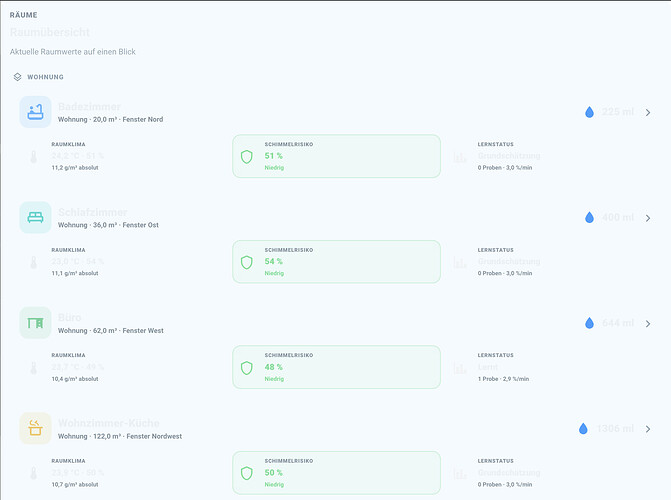The height and width of the screenshot is (500, 671).
Task: Click the Schlafzimmer room name heading
Action: pos(92,212)
